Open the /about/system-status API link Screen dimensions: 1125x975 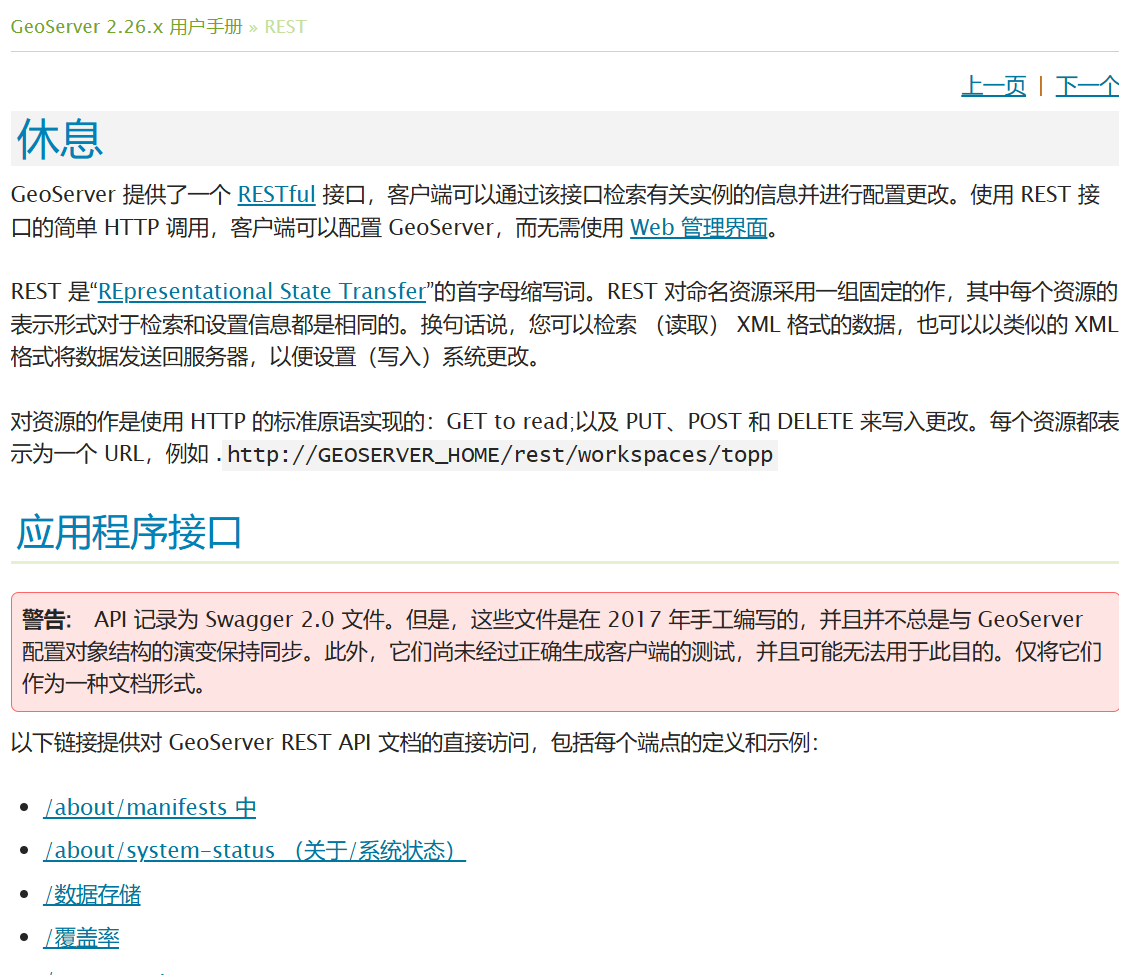point(254,850)
